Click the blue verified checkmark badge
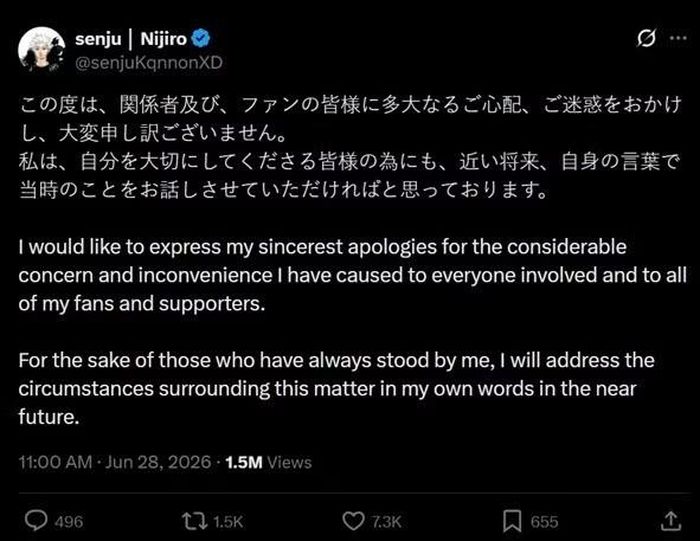700x541 pixels. click(201, 38)
